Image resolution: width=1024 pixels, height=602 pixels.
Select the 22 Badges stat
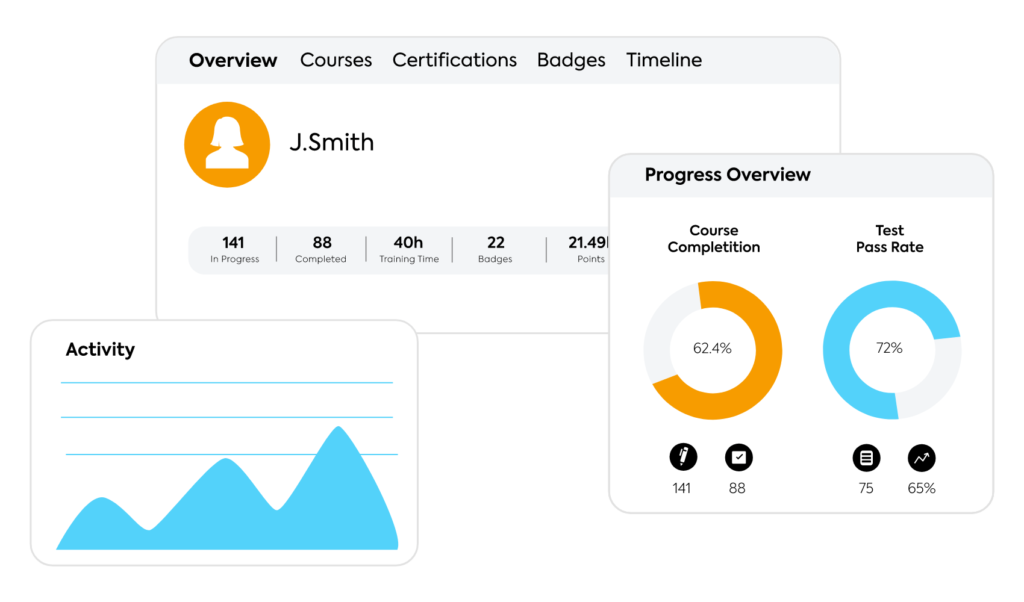coord(495,249)
